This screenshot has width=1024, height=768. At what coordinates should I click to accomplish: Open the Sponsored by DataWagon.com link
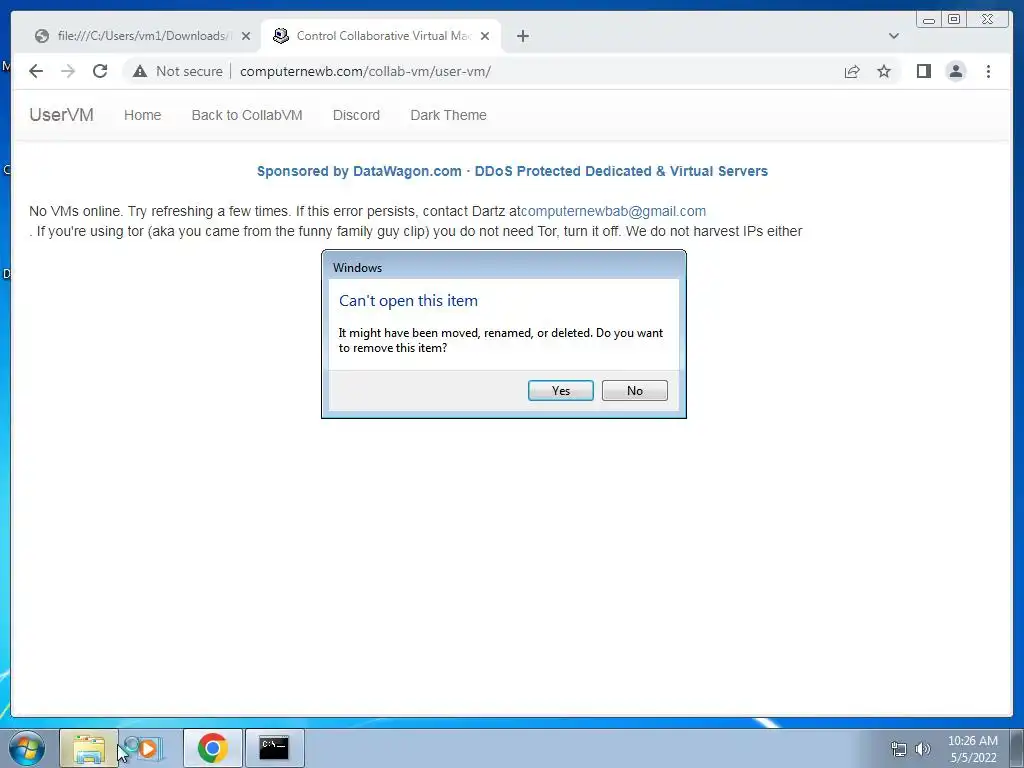[512, 171]
